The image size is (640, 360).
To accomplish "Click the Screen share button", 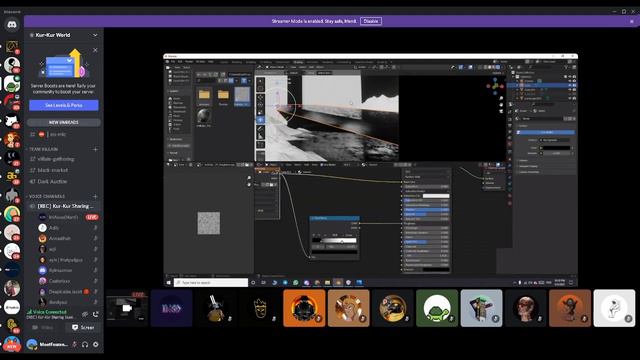I will [83, 327].
